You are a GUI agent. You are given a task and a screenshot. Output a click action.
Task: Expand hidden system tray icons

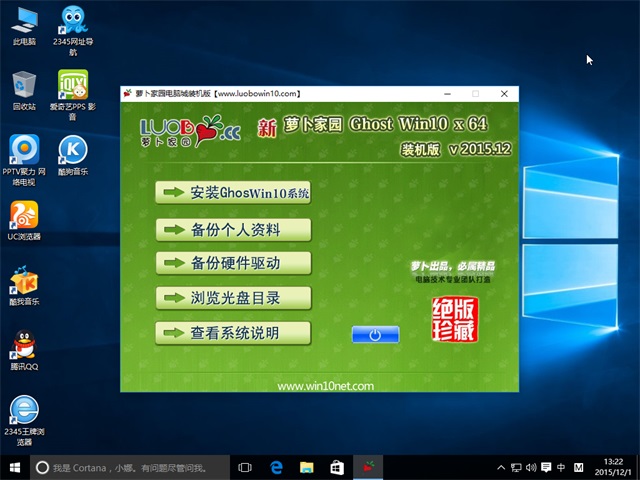click(501, 468)
